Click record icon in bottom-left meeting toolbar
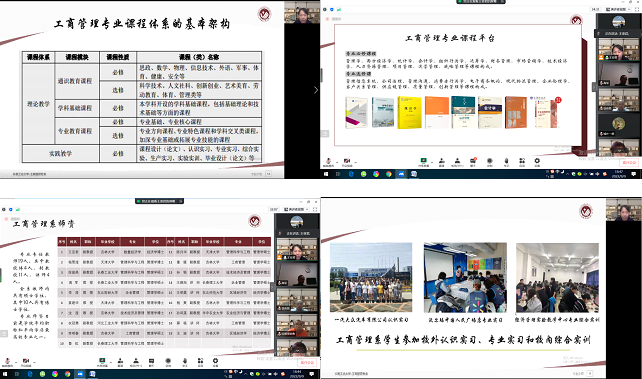Viewport: 642px width, 379px height. 168,361
